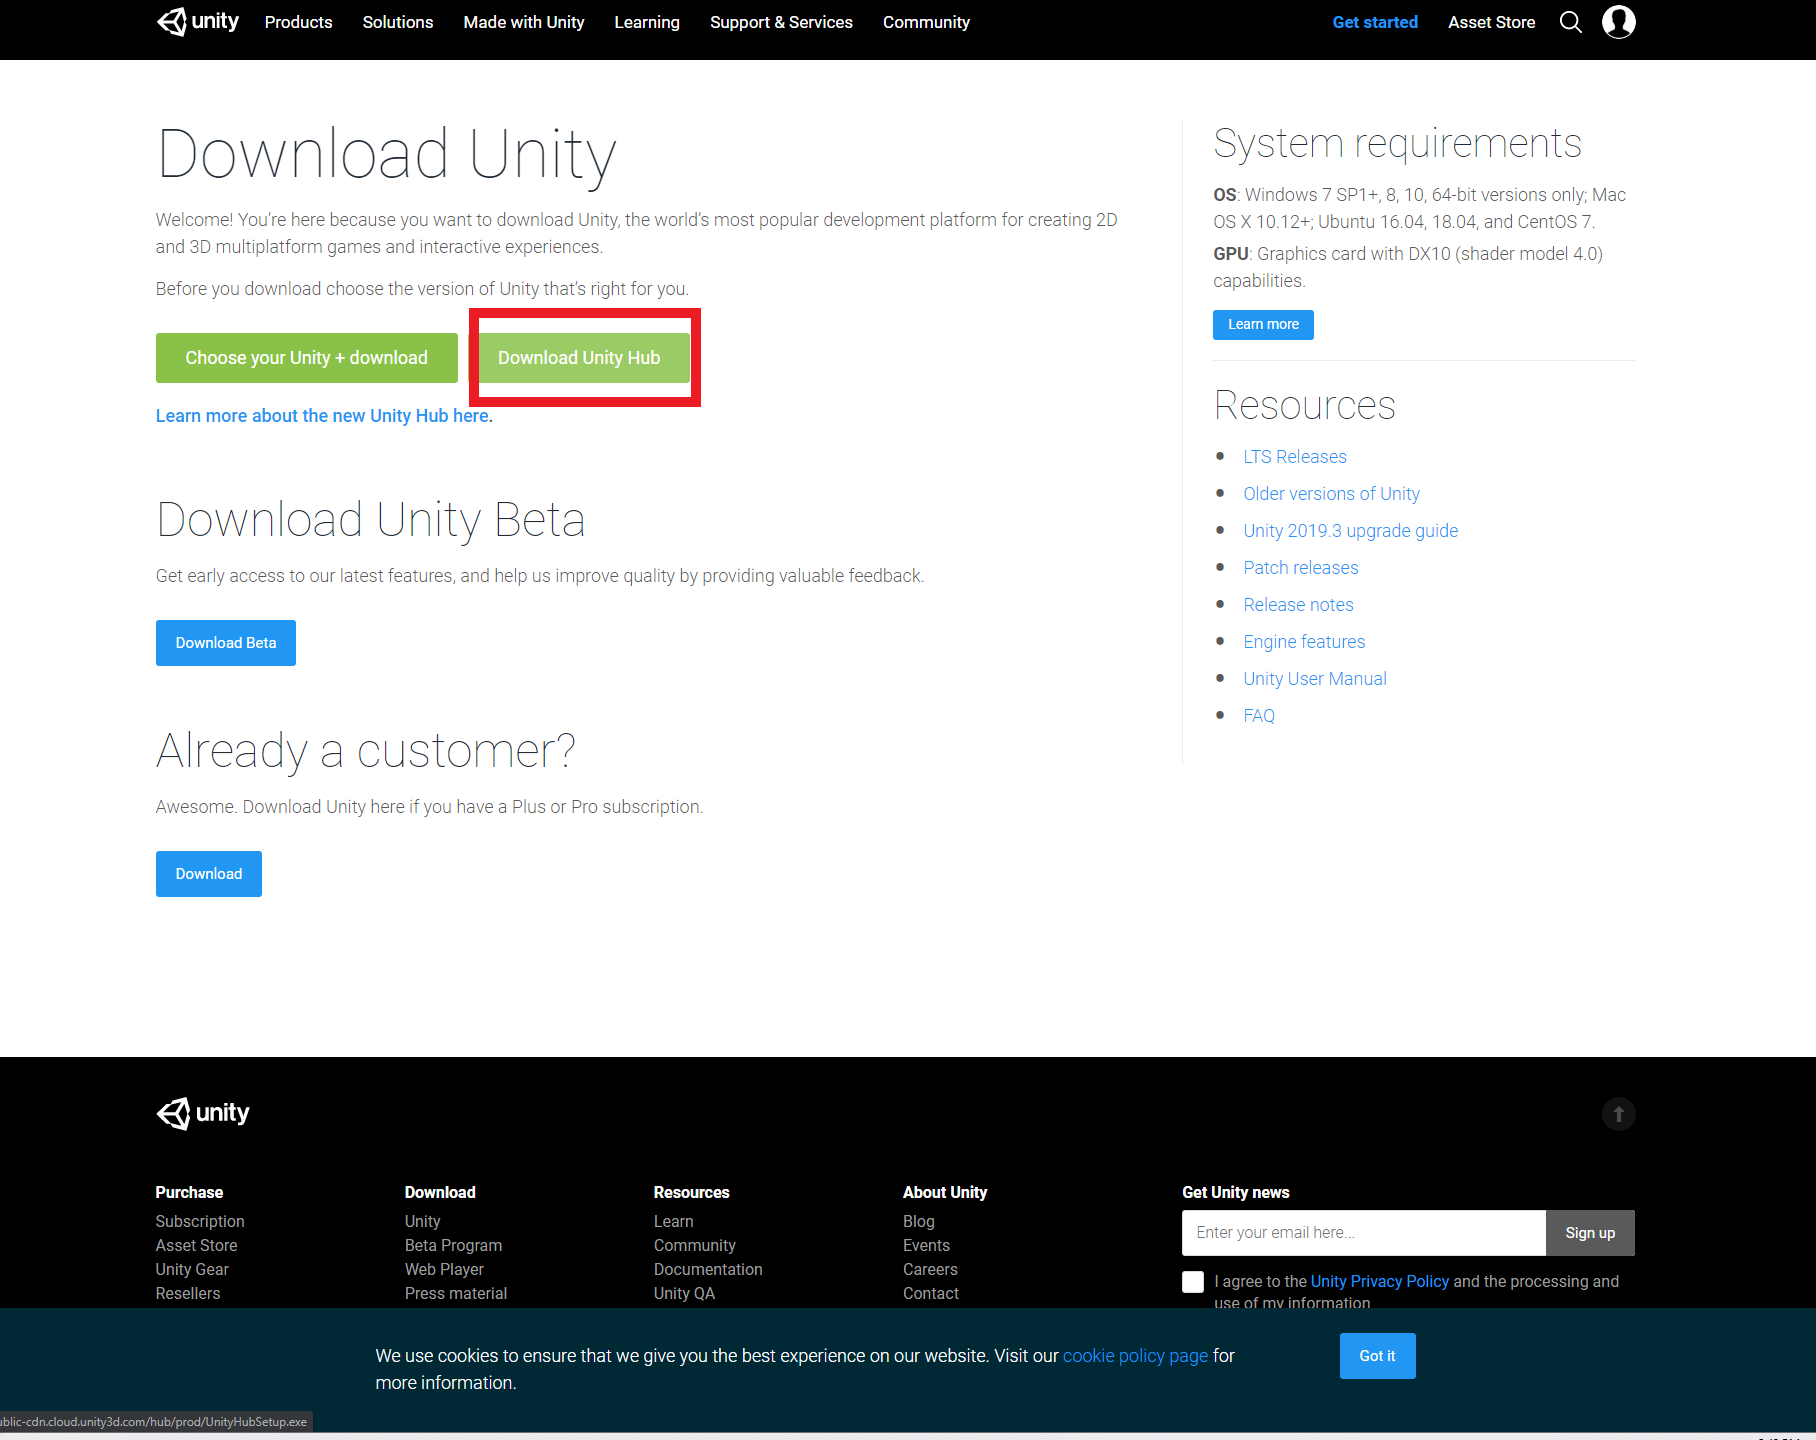
Task: Open Older versions of Unity link
Action: [1331, 494]
